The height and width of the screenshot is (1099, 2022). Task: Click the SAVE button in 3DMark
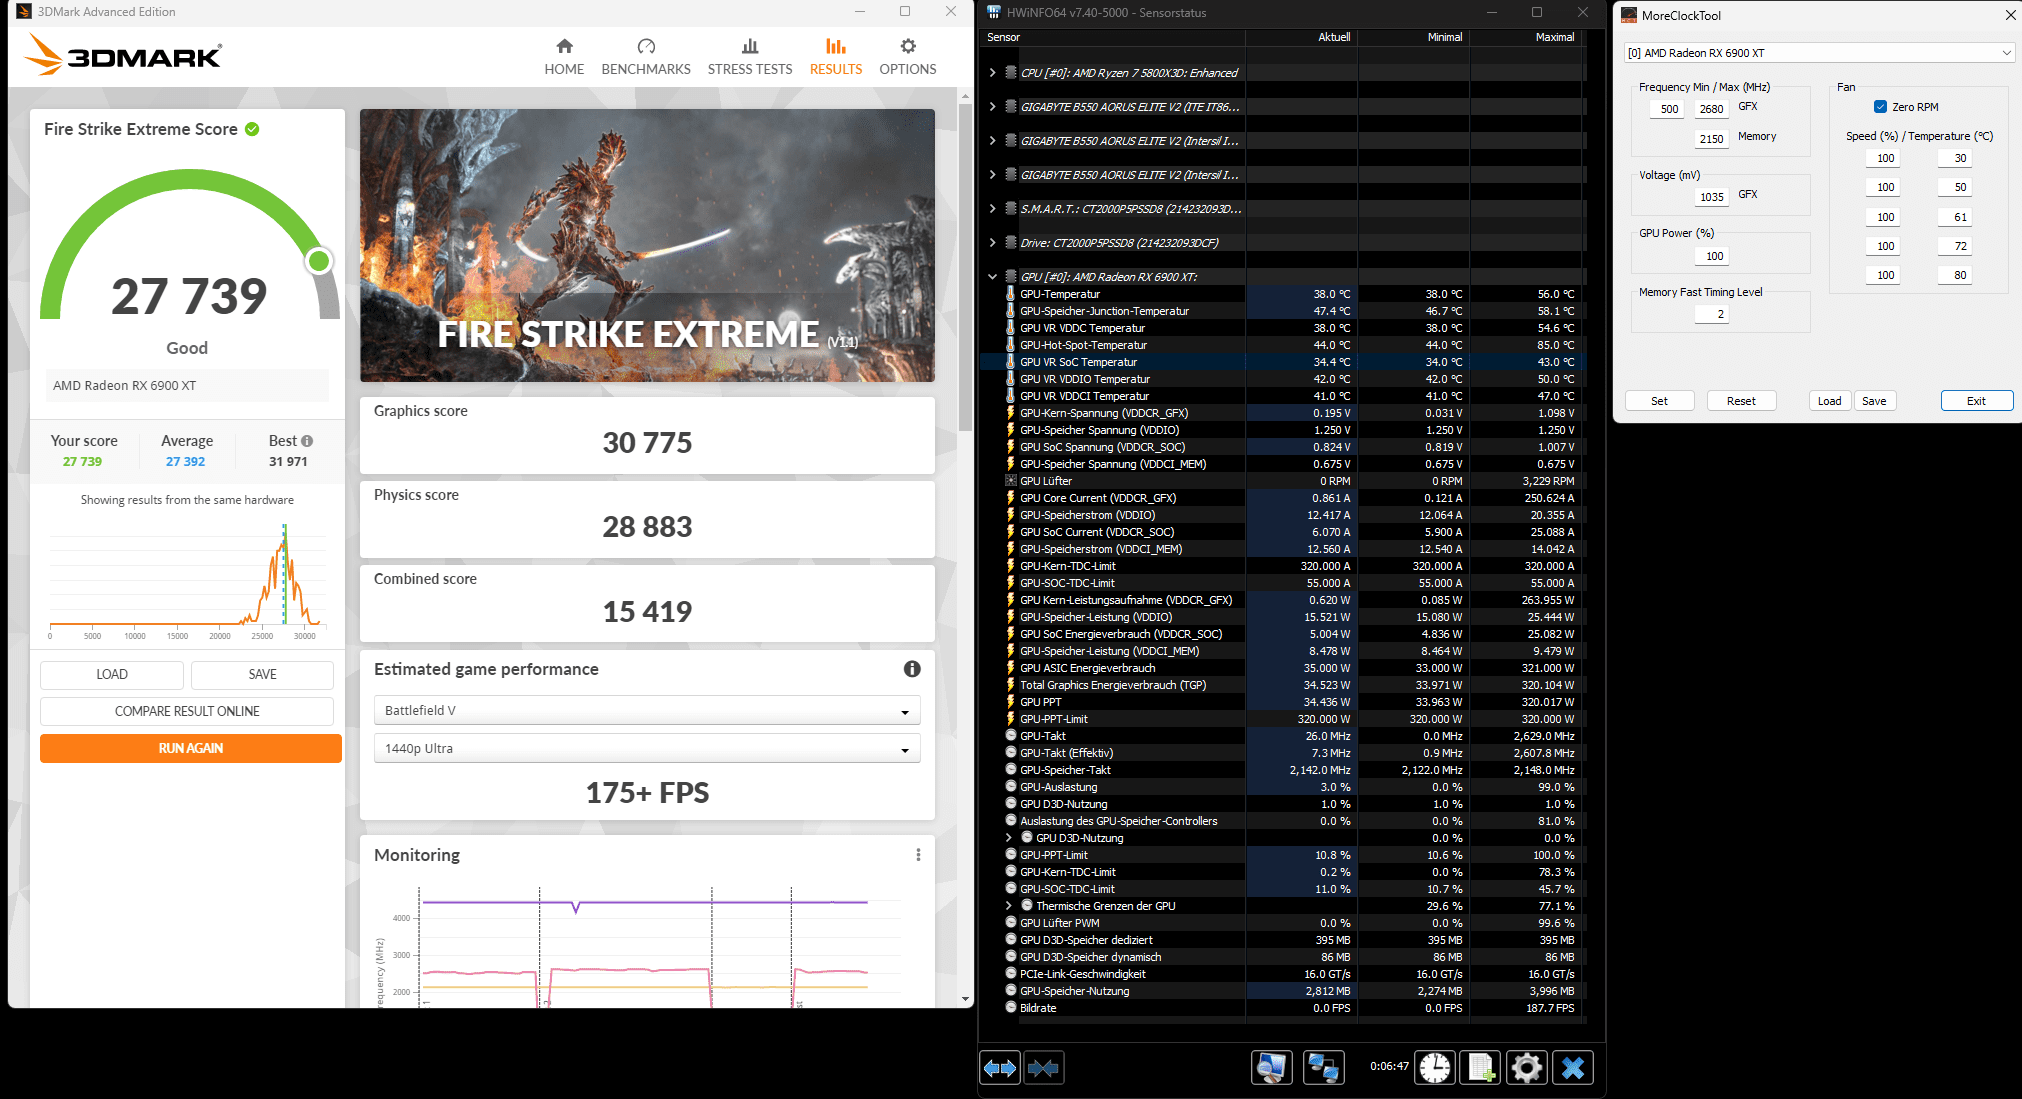(262, 674)
